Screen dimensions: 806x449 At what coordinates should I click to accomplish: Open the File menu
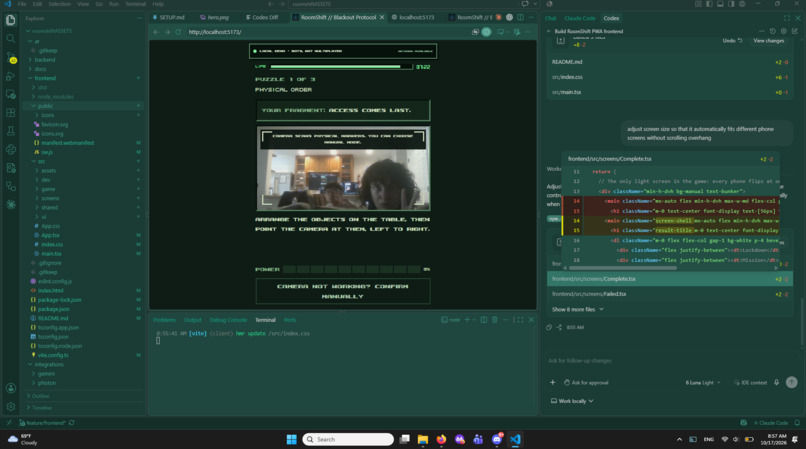click(22, 4)
